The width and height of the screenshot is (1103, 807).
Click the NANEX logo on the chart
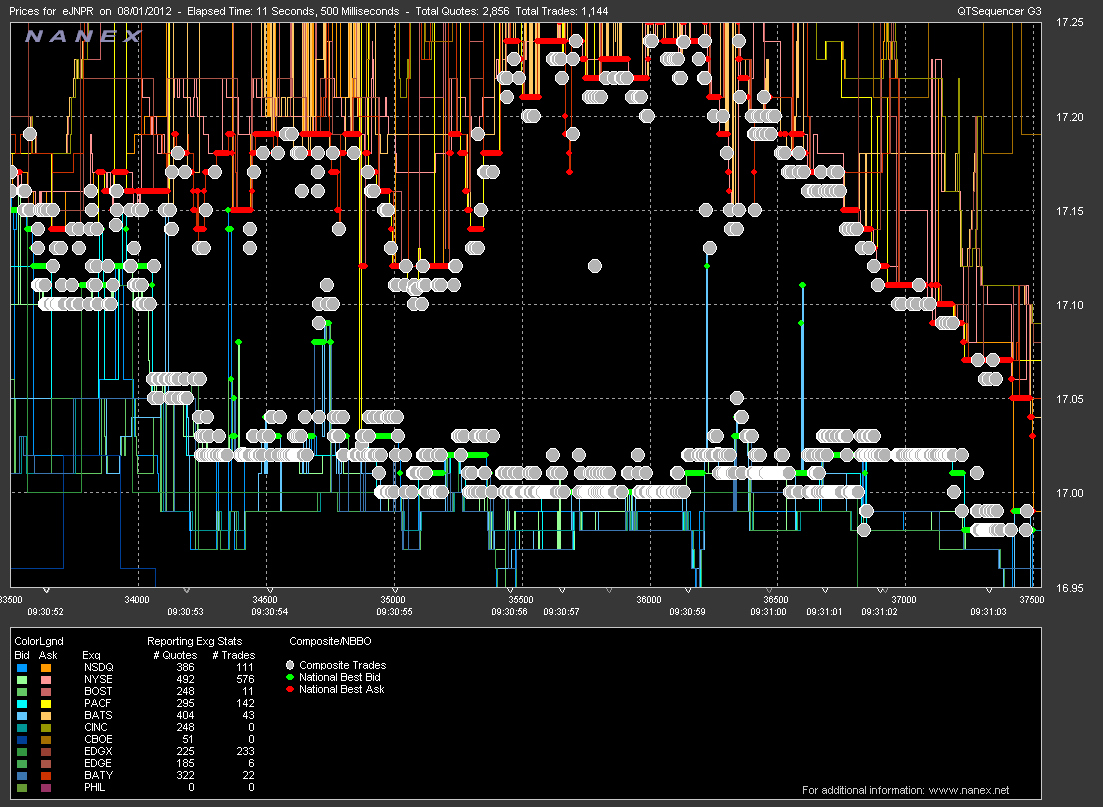point(84,36)
